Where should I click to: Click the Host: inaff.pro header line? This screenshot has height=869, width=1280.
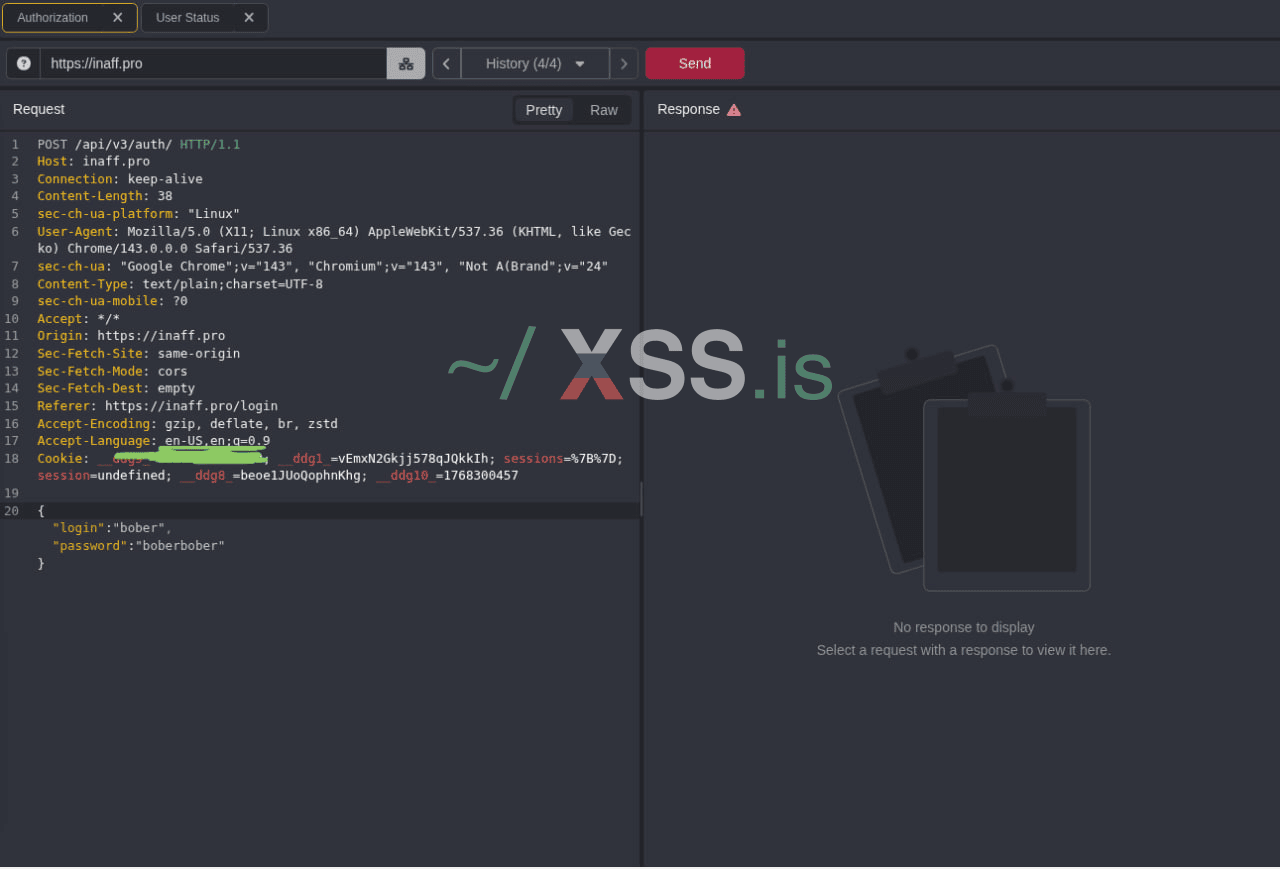[94, 161]
